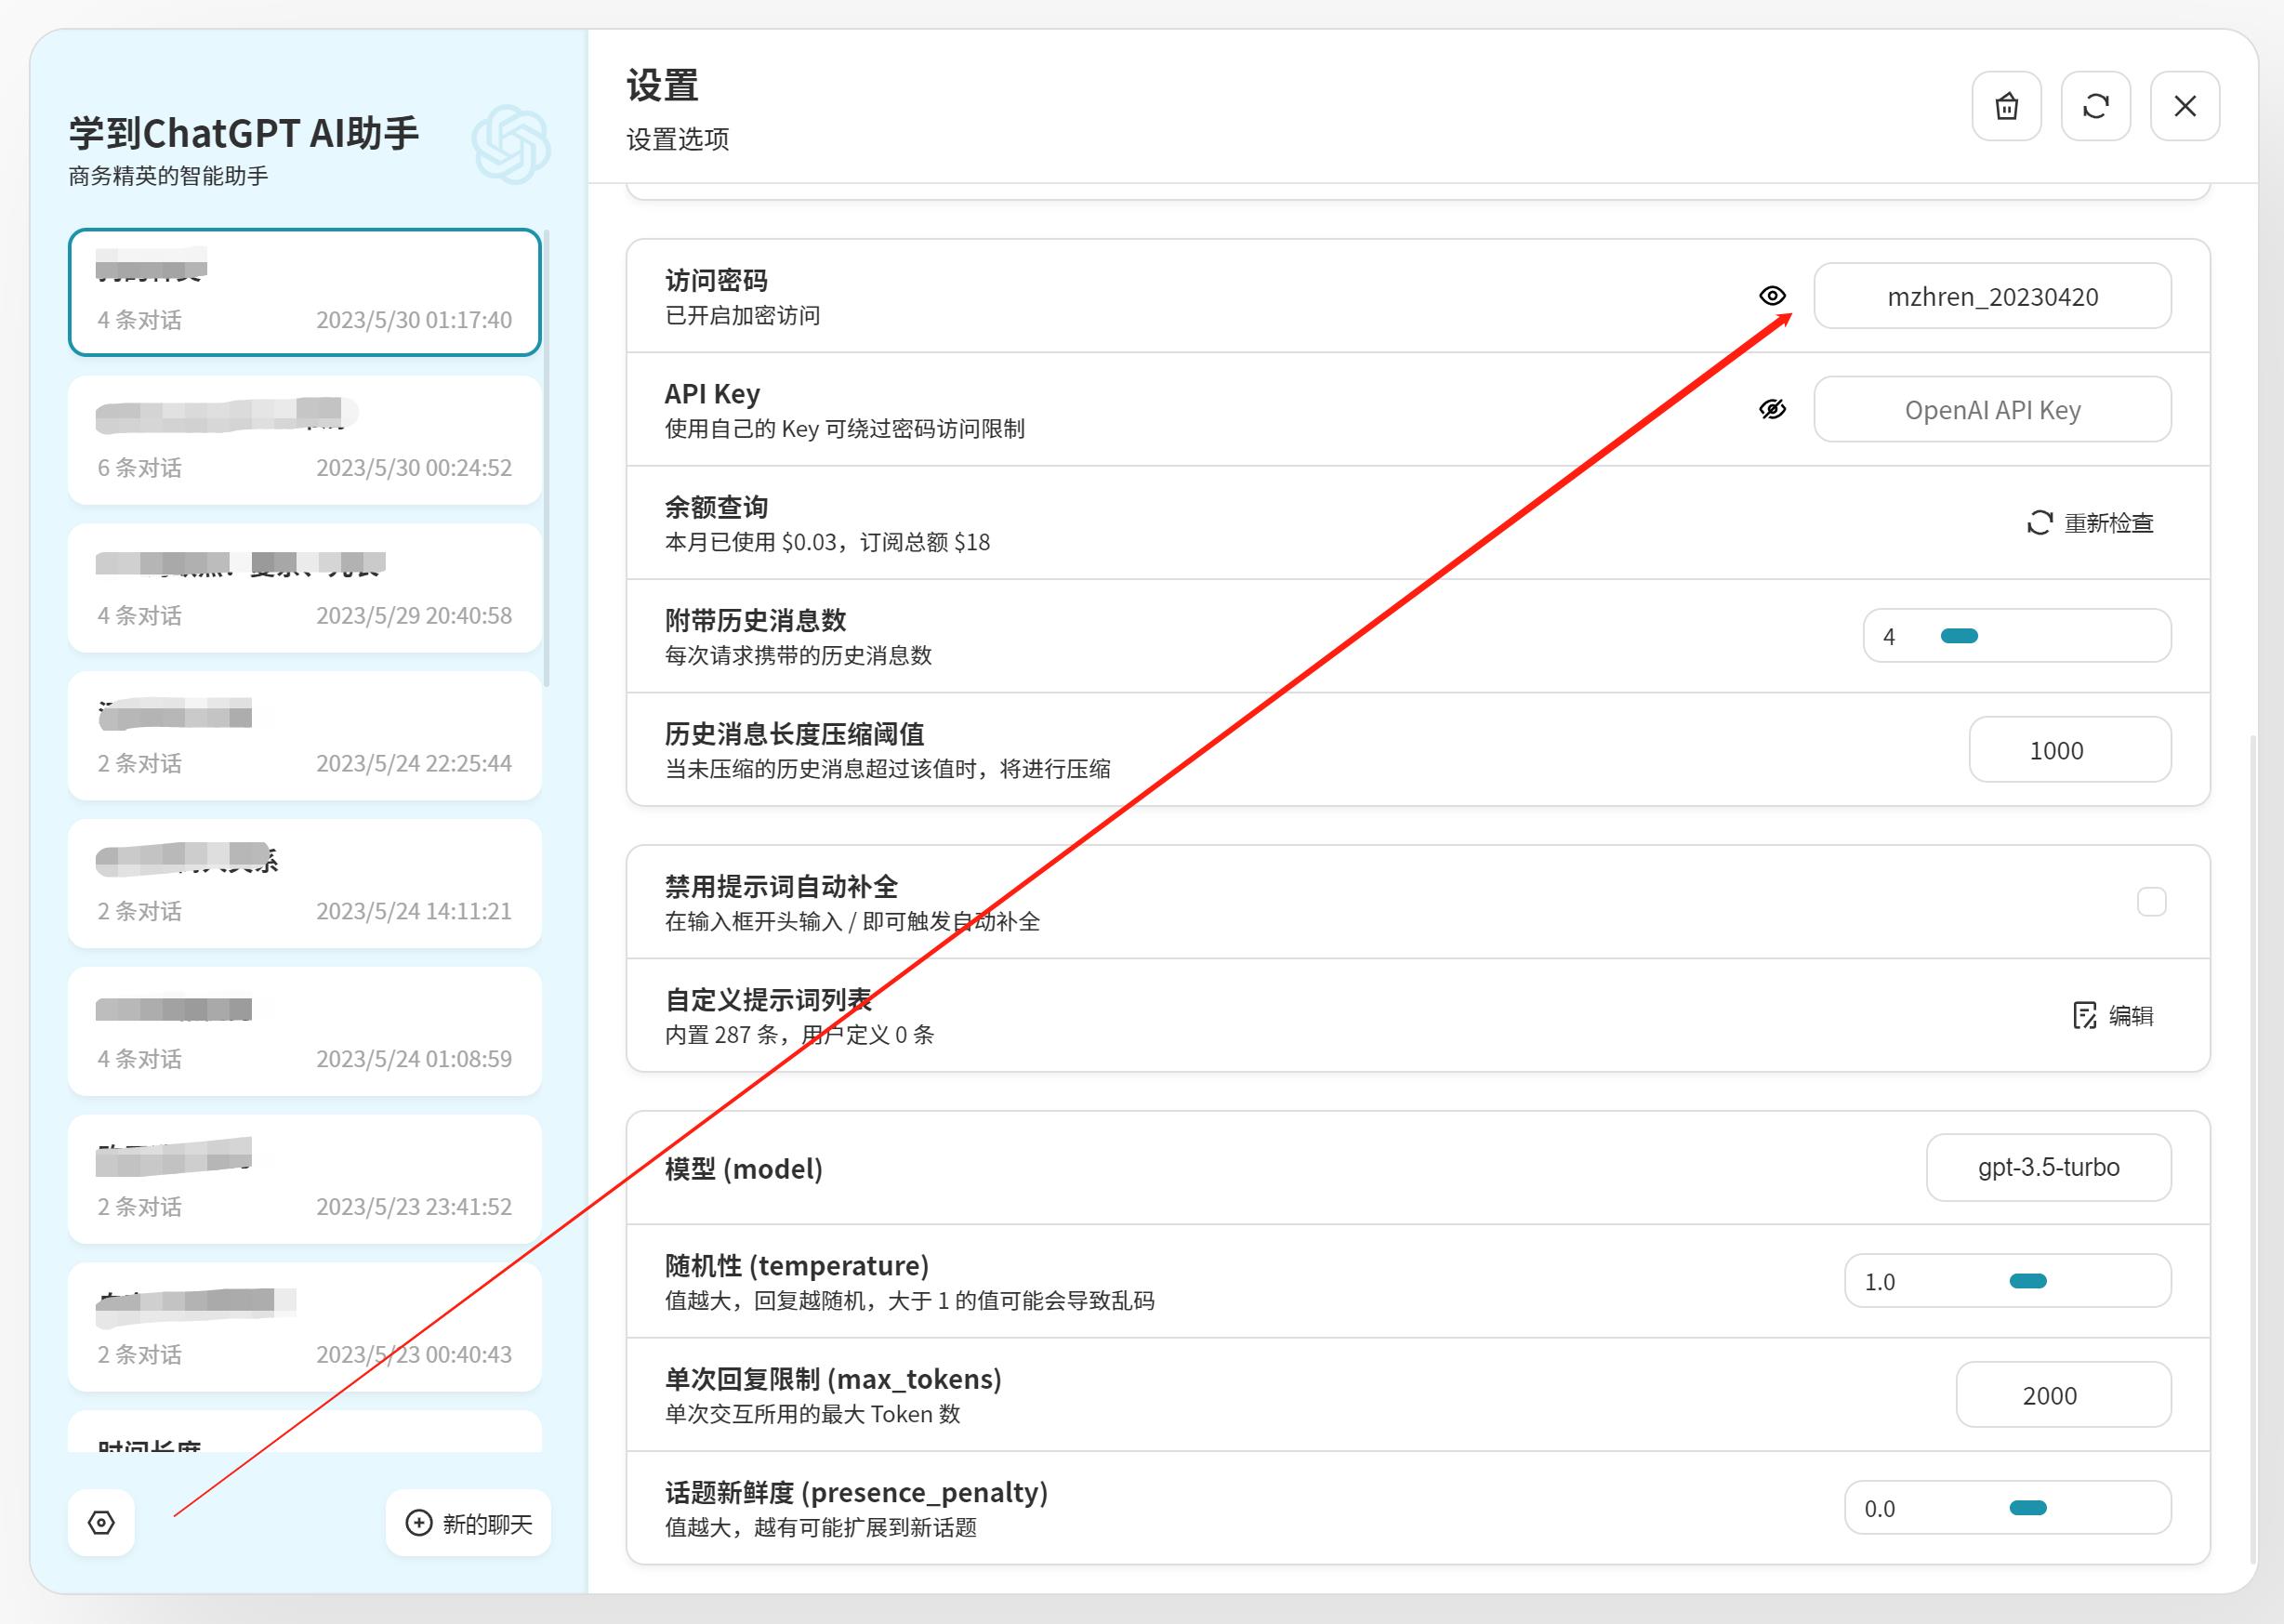Click the 自定义提示词列表 label
The height and width of the screenshot is (1624, 2284).
(x=768, y=1000)
